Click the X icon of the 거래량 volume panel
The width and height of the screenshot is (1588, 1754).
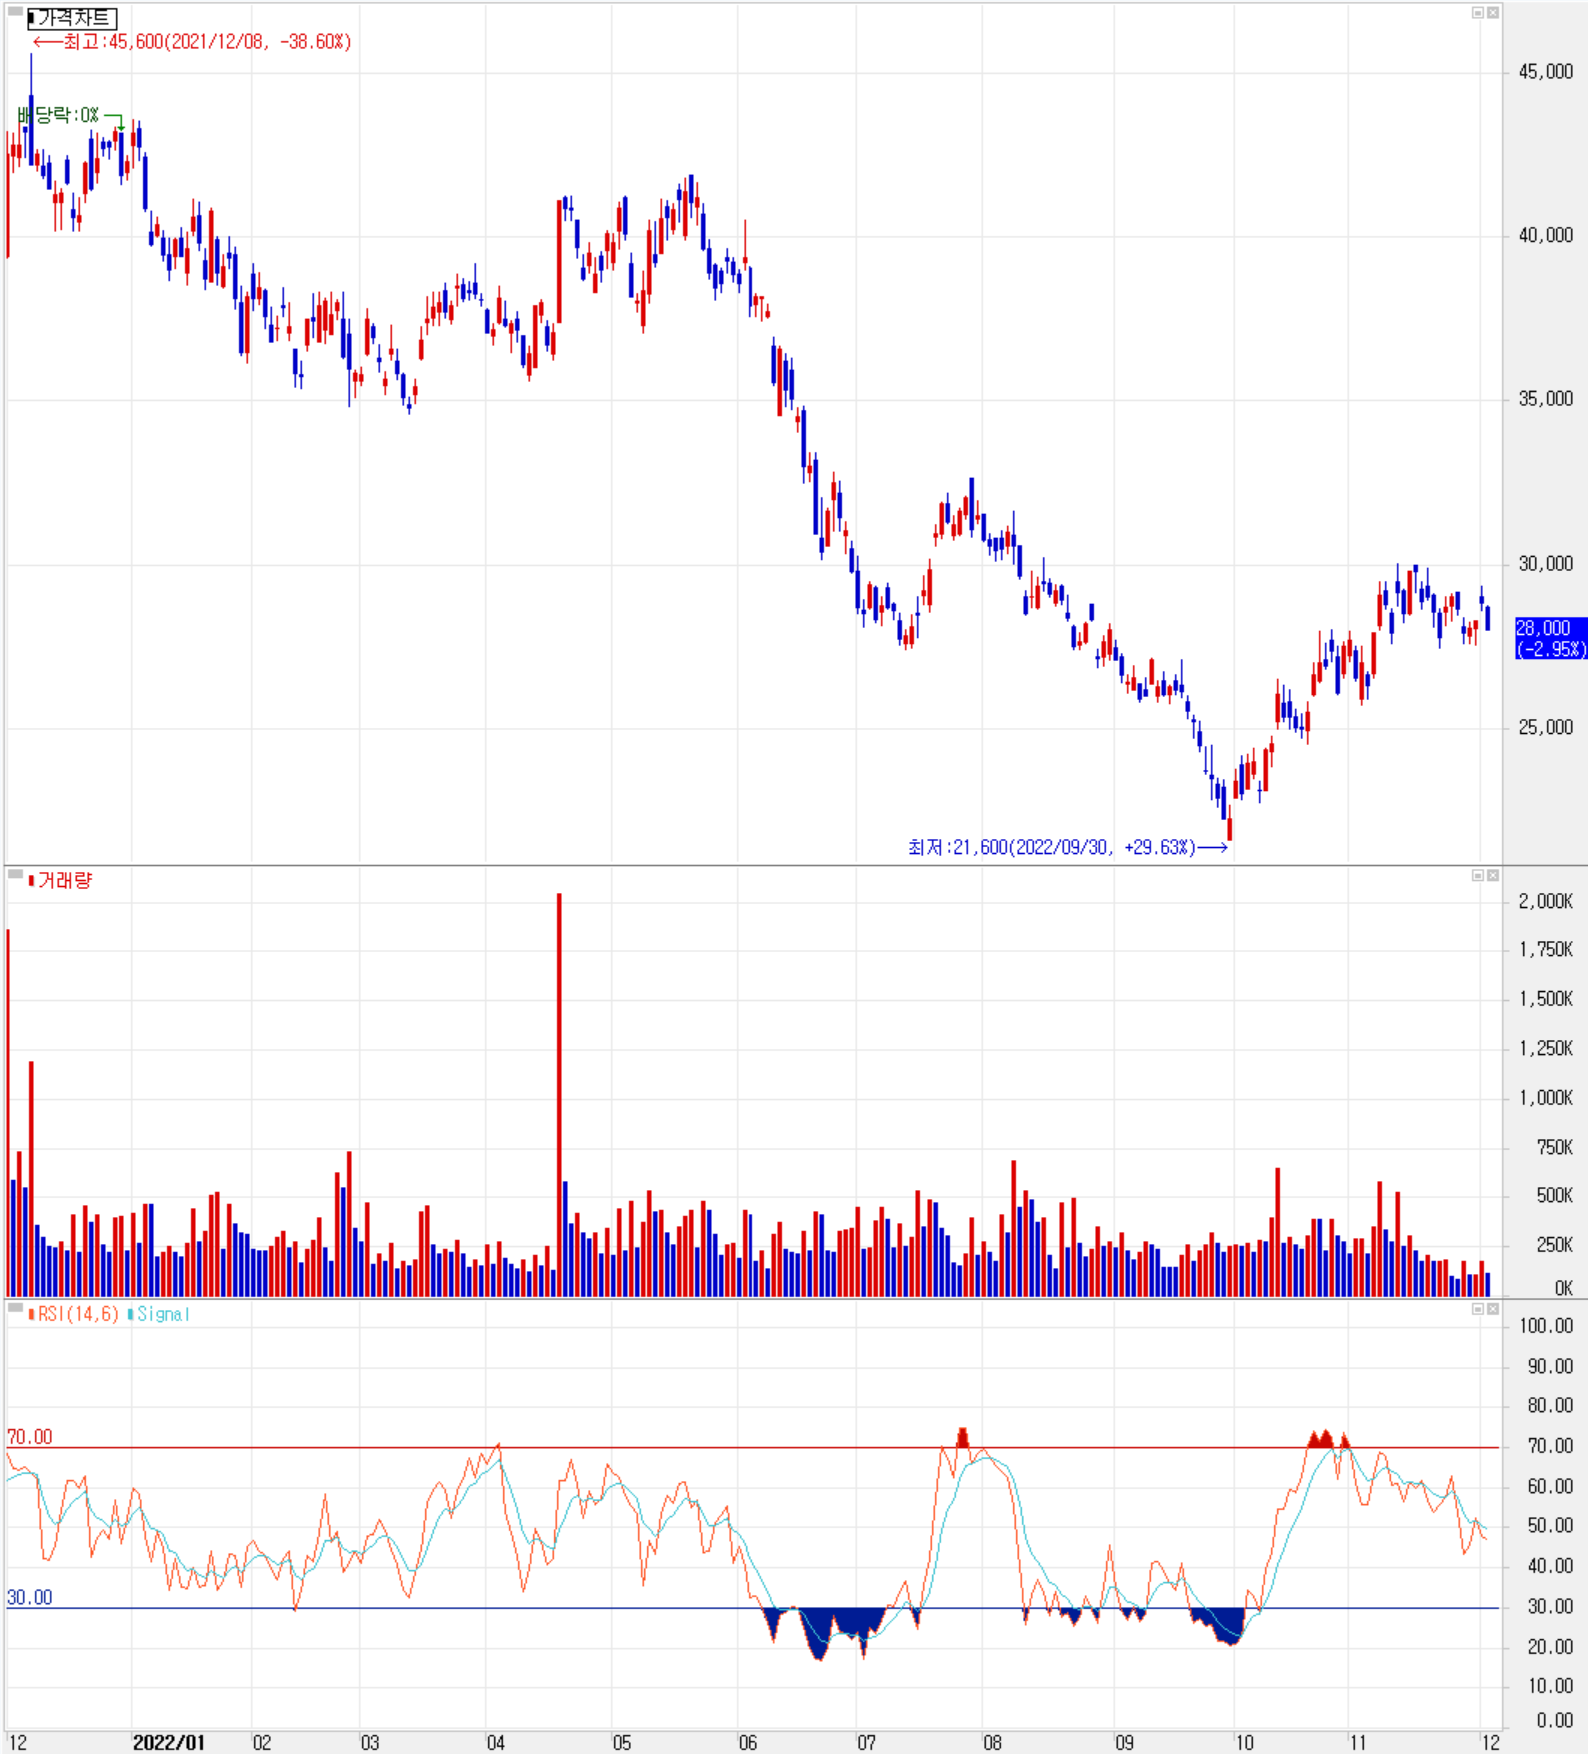click(1492, 875)
